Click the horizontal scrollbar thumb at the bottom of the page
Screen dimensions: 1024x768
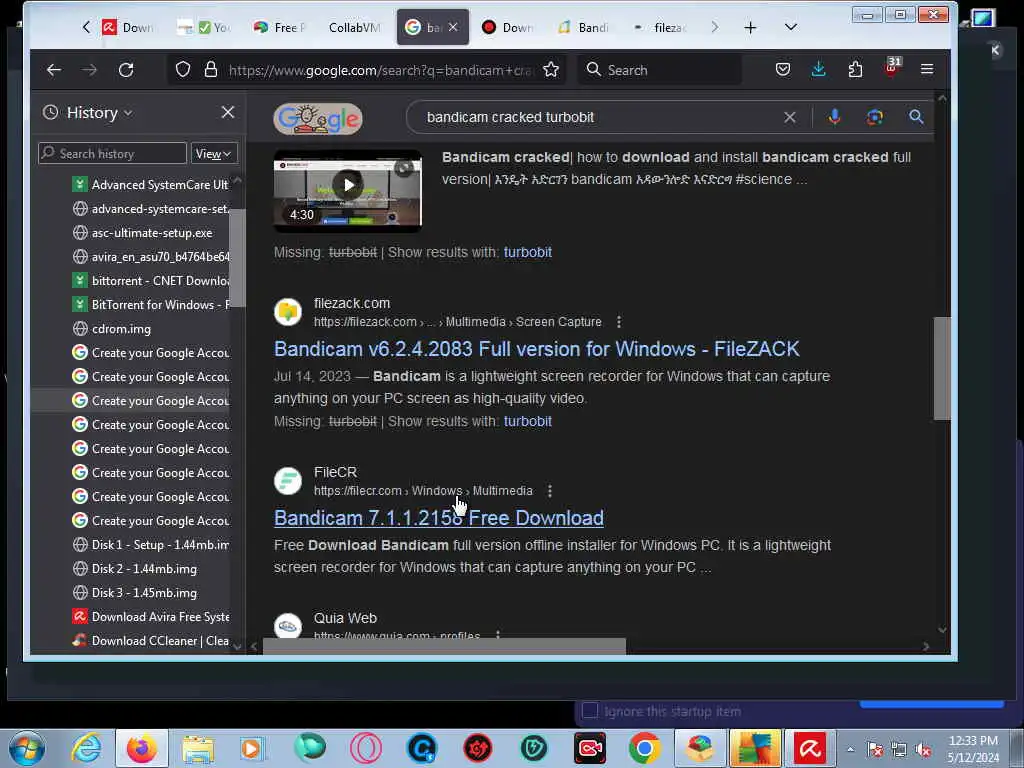coord(444,647)
